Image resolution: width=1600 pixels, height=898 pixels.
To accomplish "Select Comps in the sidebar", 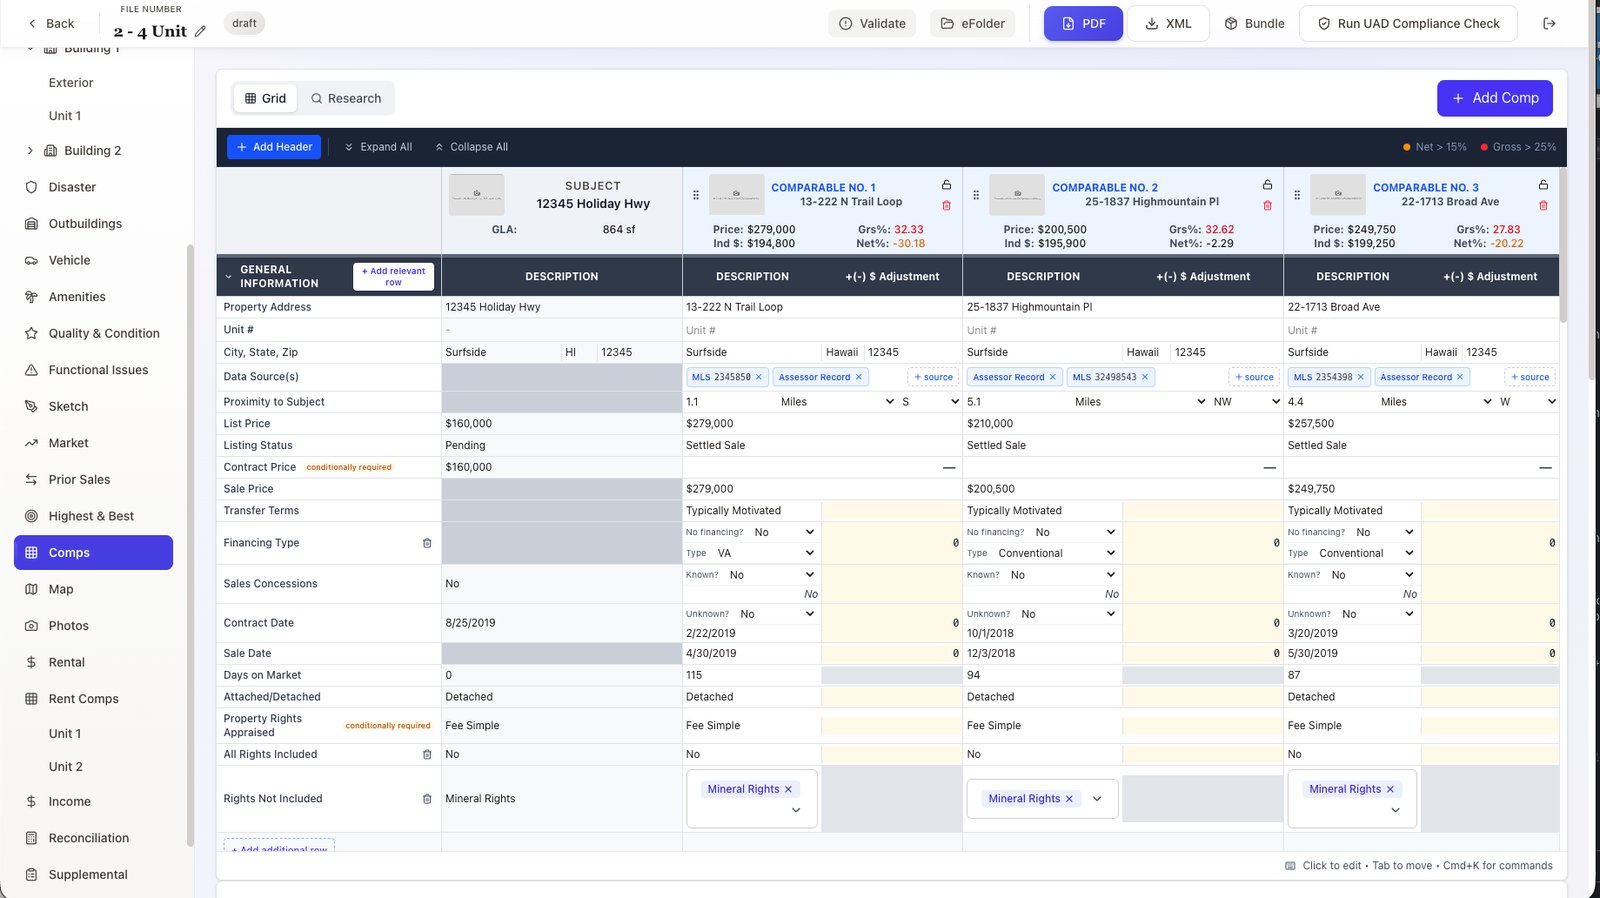I will pos(93,553).
